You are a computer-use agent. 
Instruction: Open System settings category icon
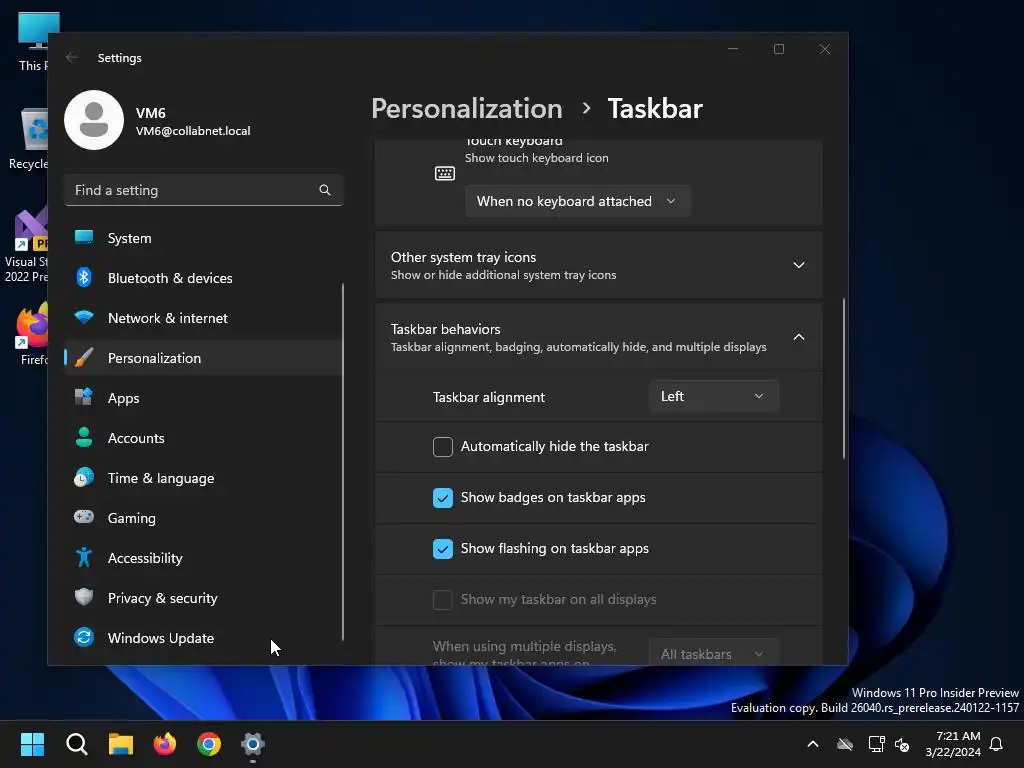coord(84,238)
